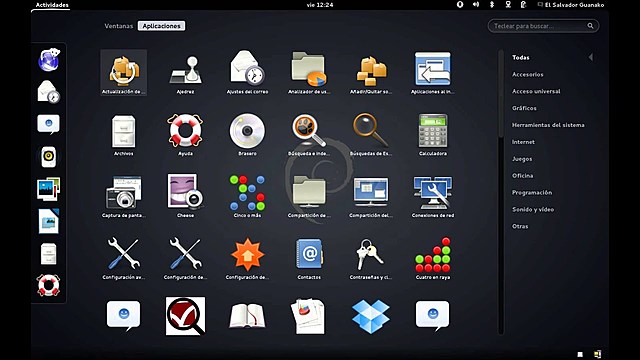This screenshot has width=640, height=360.
Task: Filter by the Juegos category
Action: 522,159
